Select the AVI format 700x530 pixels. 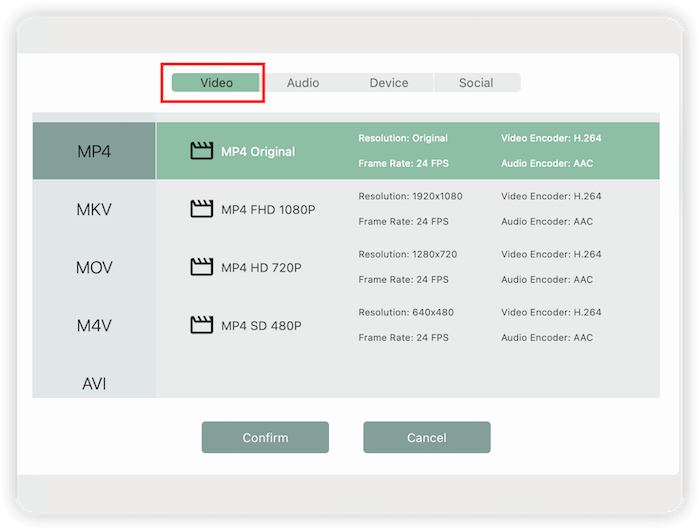(94, 383)
